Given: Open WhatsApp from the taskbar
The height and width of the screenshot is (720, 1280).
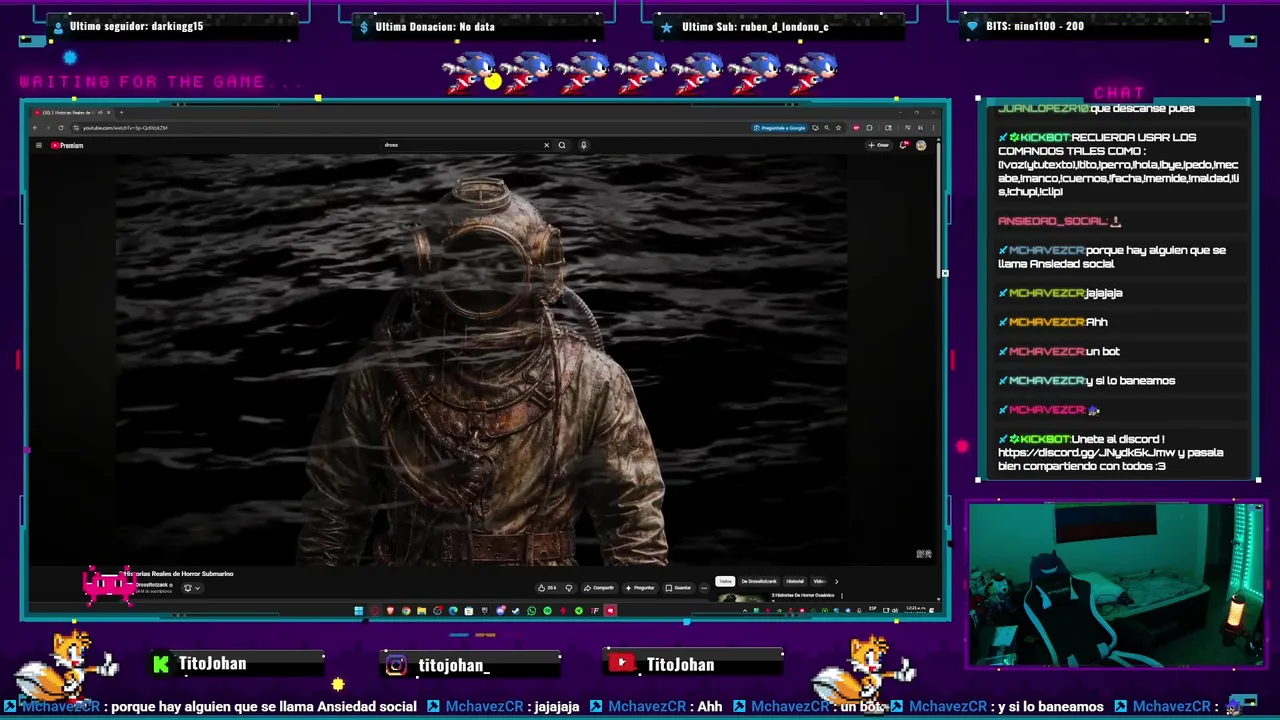Looking at the screenshot, I should coord(531,610).
